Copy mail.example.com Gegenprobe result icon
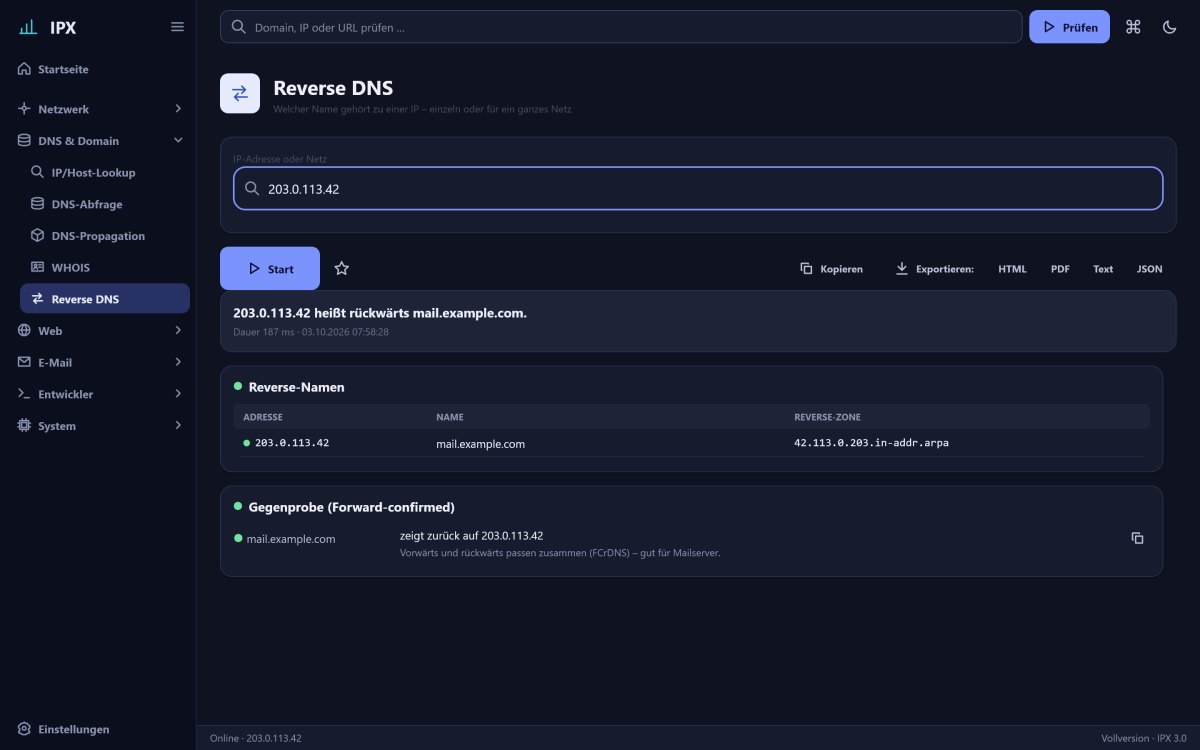 point(1137,538)
